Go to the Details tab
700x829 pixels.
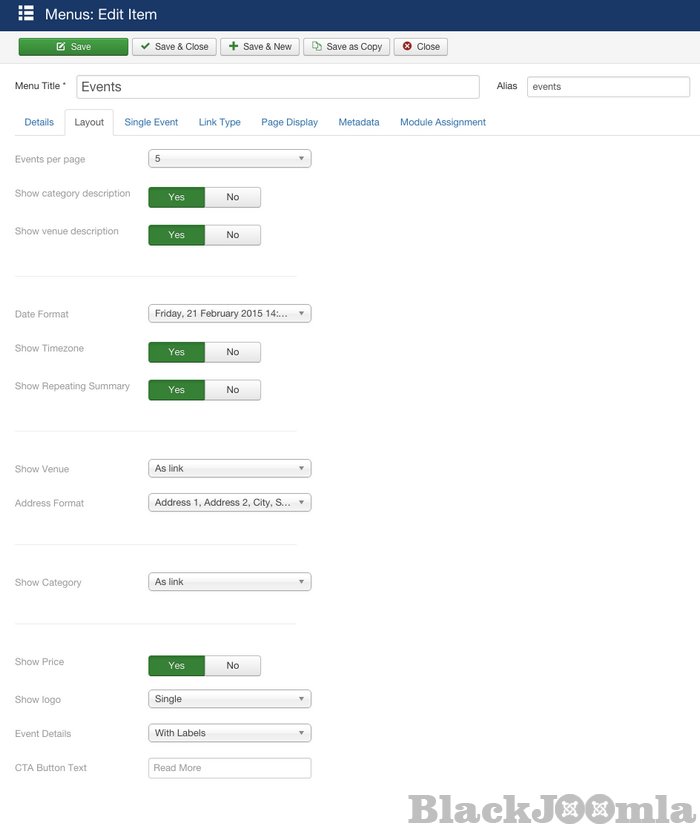pyautogui.click(x=39, y=122)
